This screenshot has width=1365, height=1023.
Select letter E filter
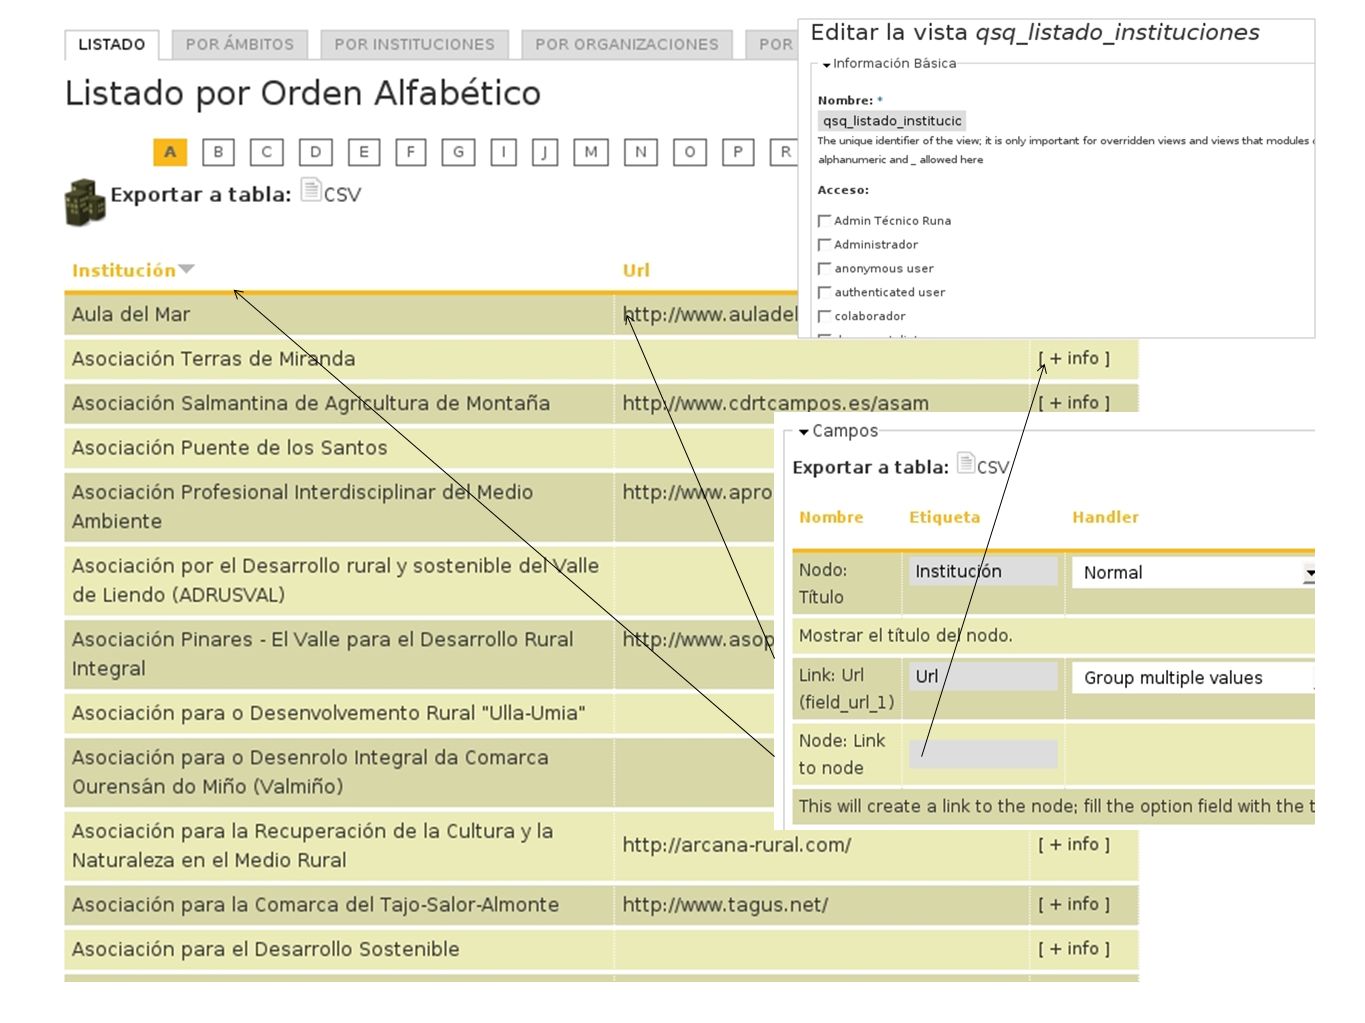click(x=363, y=152)
